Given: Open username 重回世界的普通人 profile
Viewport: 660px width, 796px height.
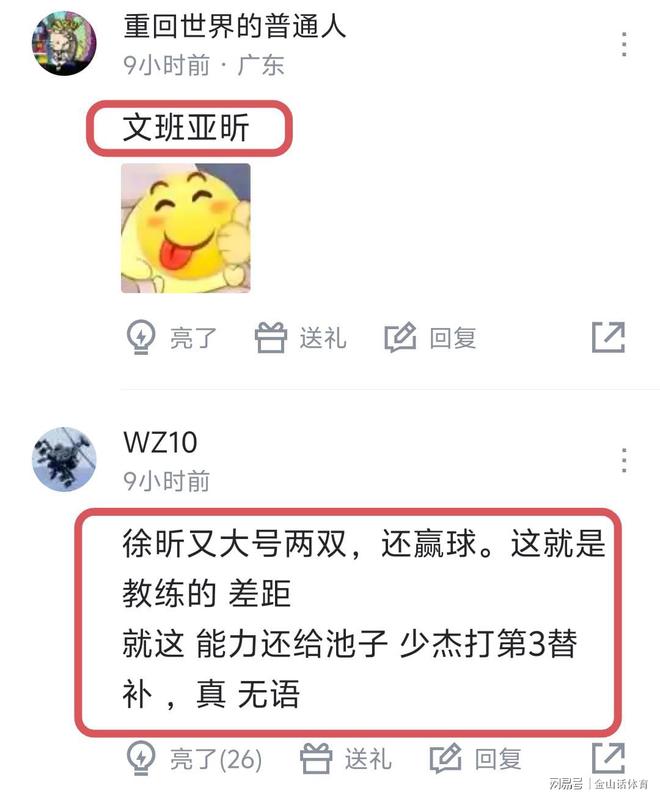Looking at the screenshot, I should pyautogui.click(x=235, y=26).
